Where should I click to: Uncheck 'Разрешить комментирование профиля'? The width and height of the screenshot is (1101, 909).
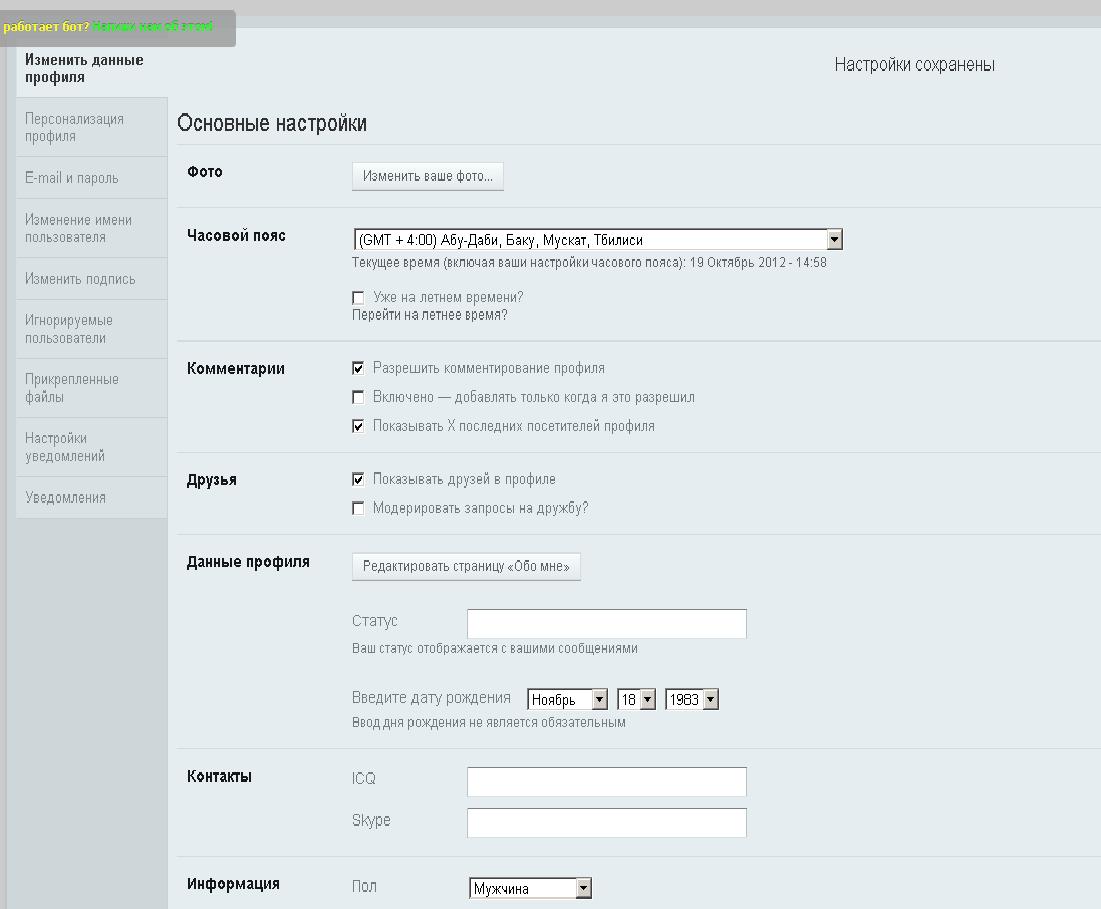point(359,368)
